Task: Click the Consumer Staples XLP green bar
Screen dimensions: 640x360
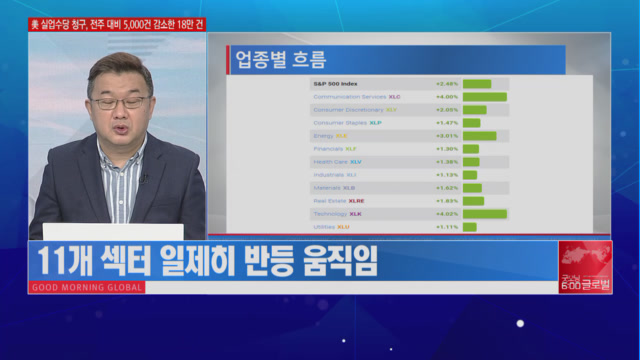Action: 471,123
